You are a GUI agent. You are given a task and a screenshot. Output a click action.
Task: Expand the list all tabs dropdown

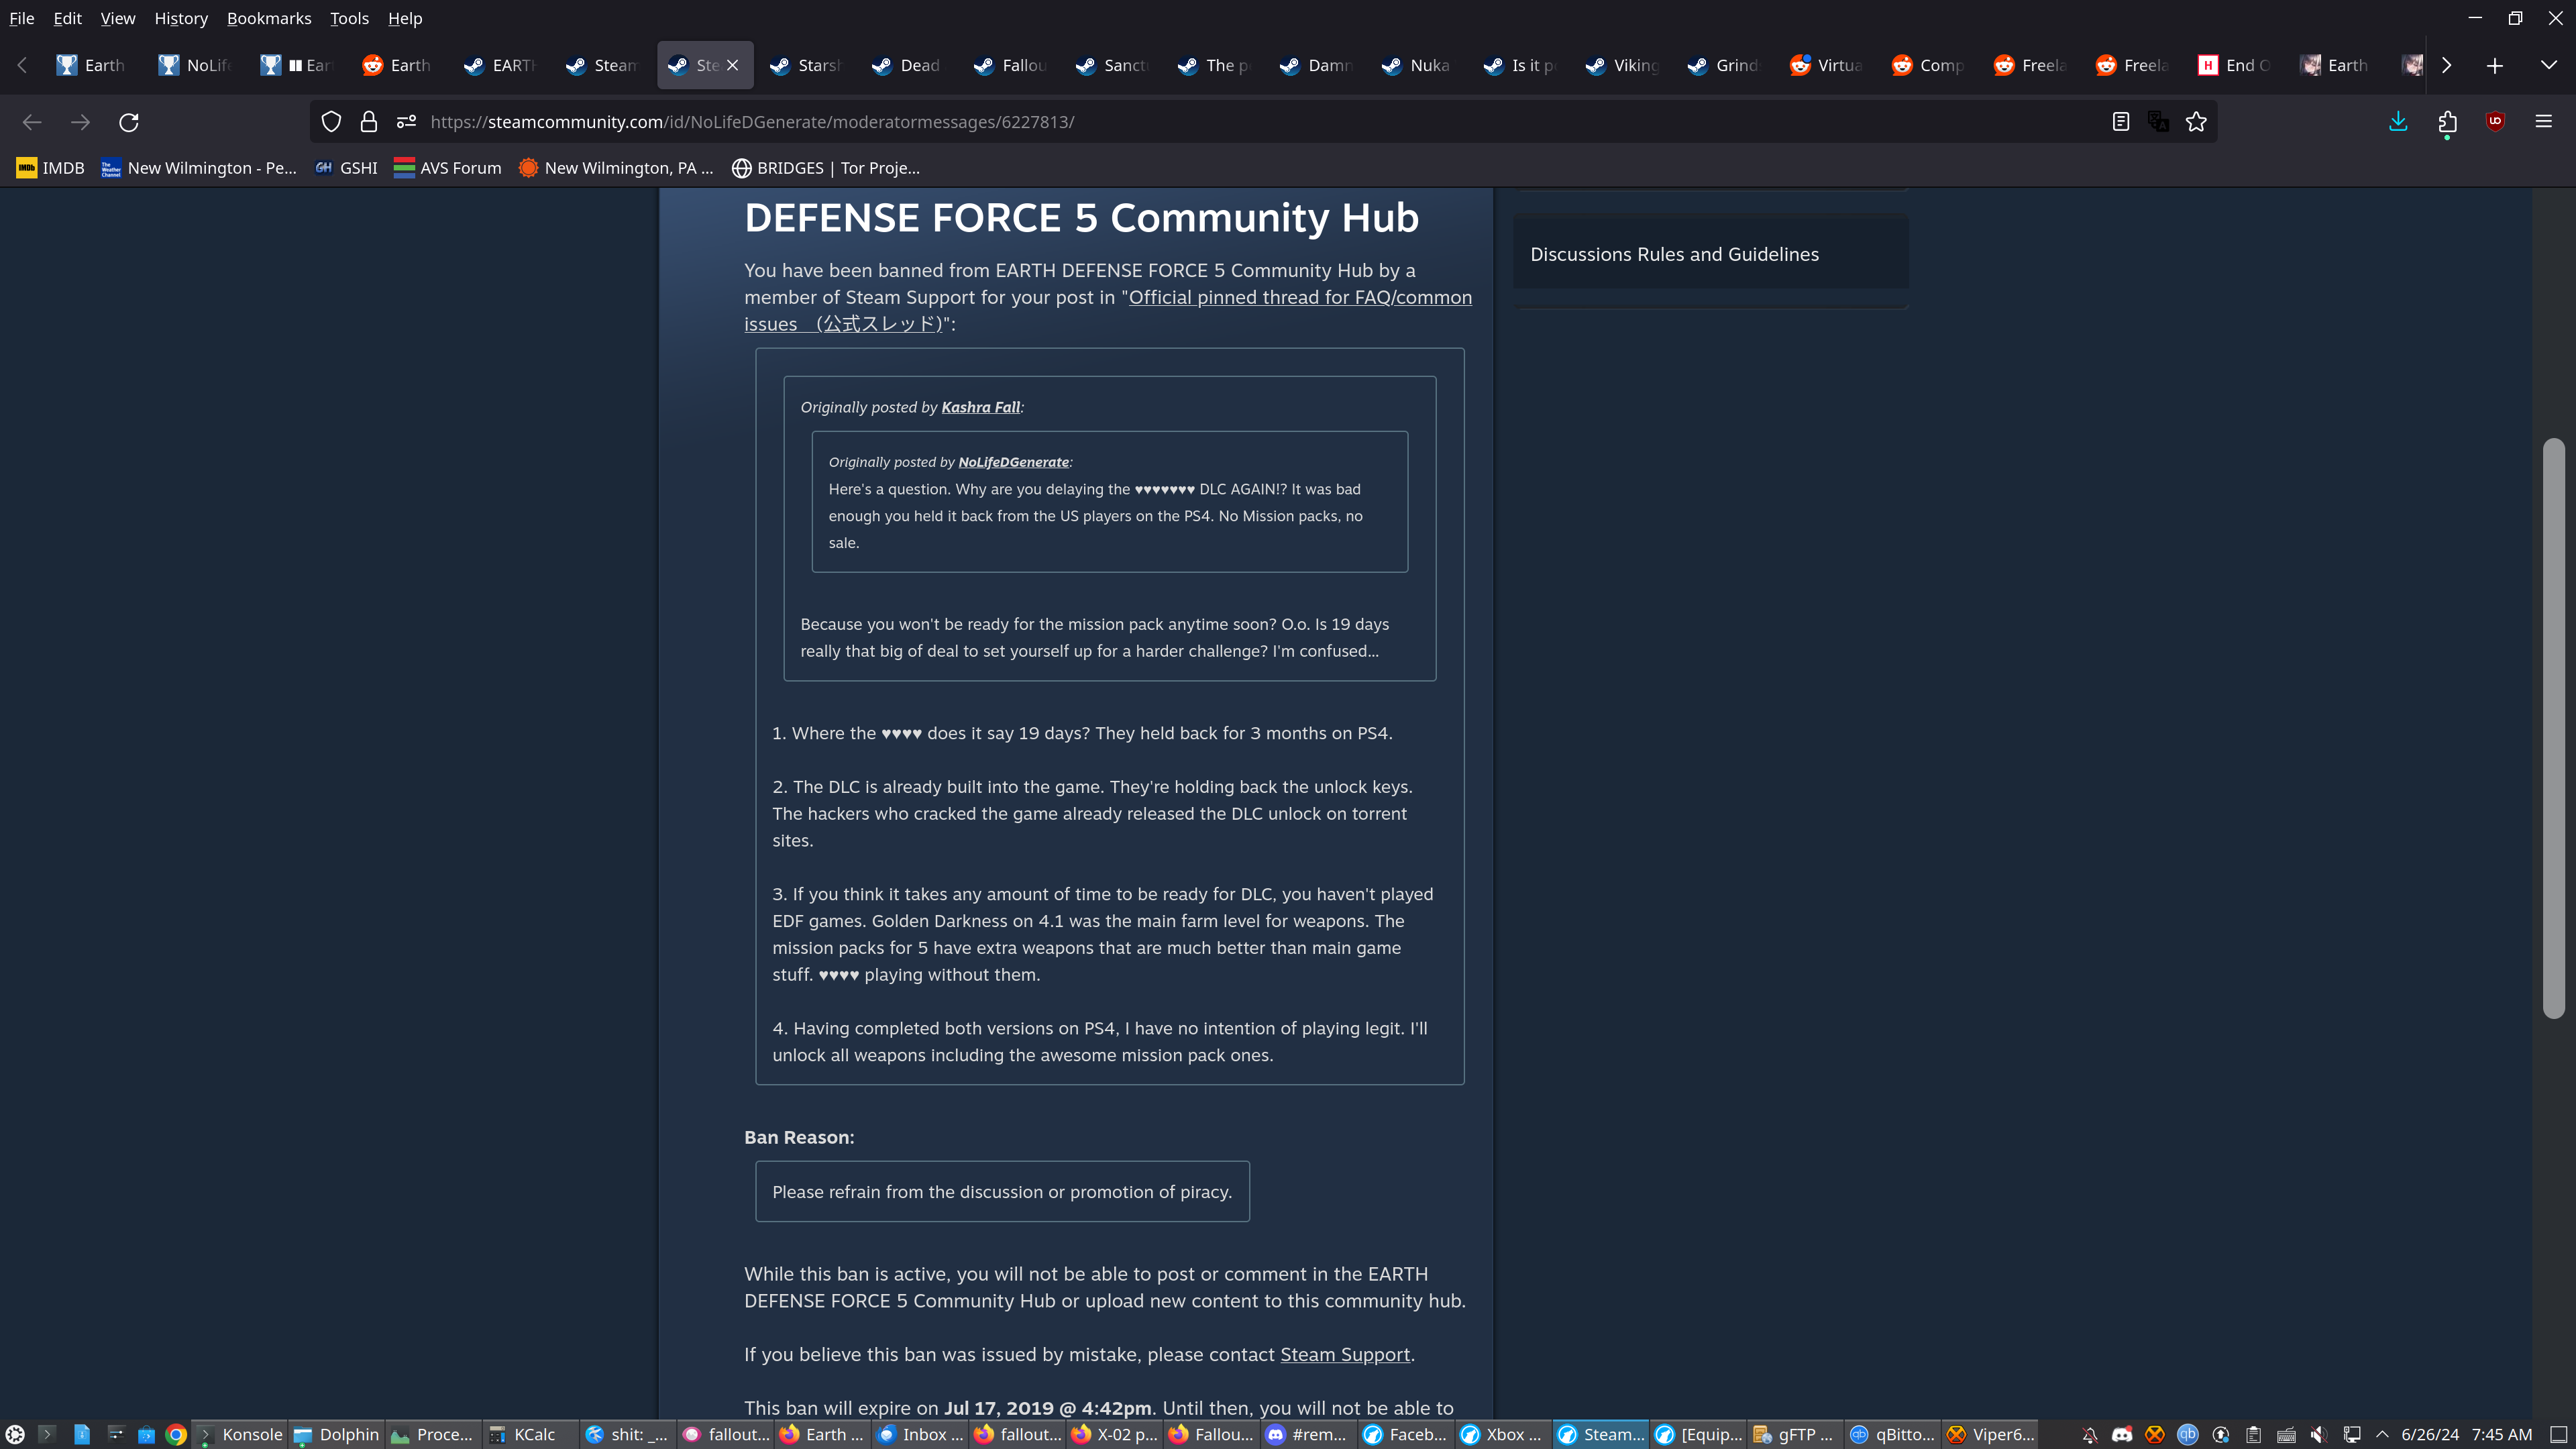tap(2548, 65)
